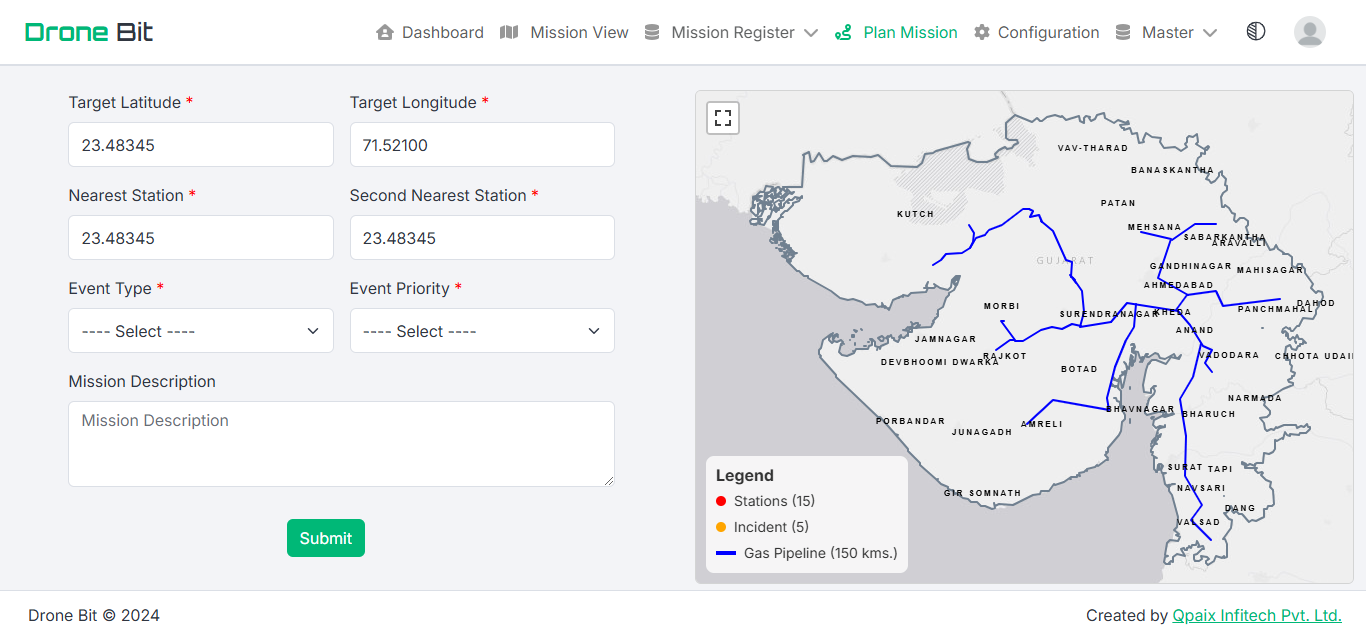
Task: Click into the Mission Description textarea
Action: [341, 444]
